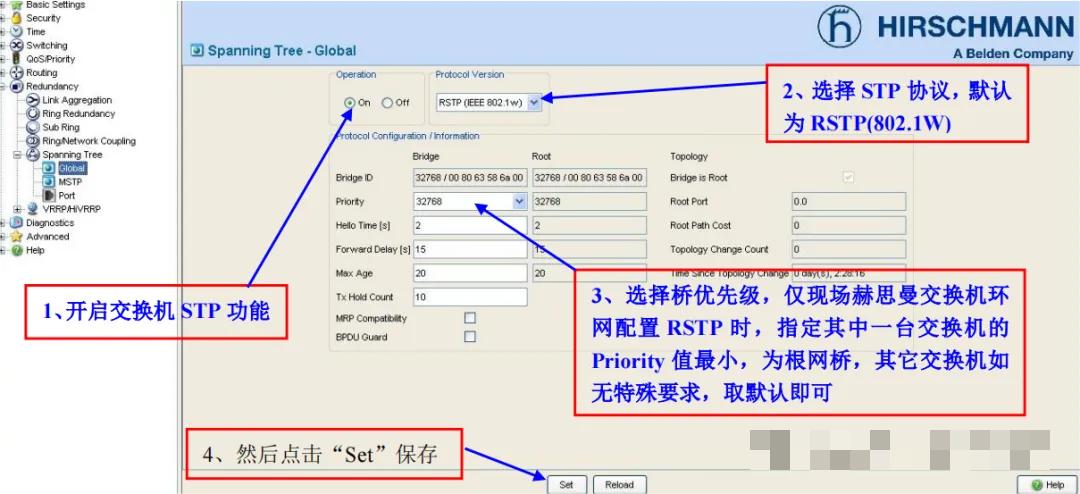Click the Tx Hold Count field
Viewport: 1080px width, 494px height.
pyautogui.click(x=470, y=297)
